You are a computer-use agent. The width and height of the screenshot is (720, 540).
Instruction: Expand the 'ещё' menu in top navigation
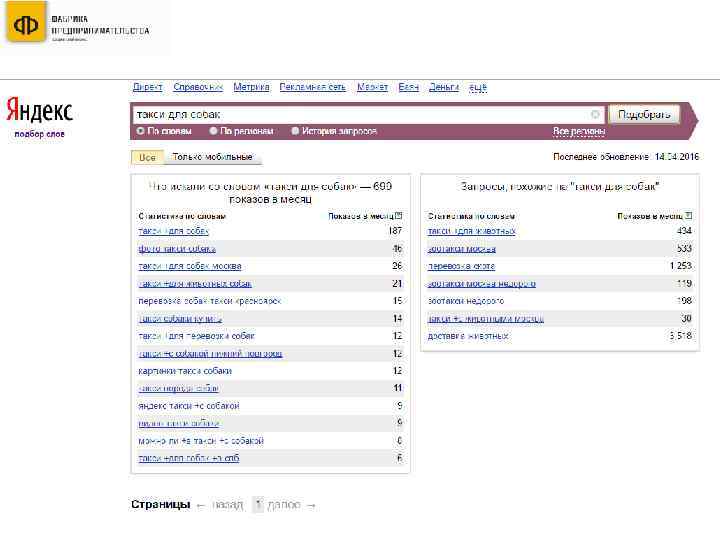click(x=478, y=87)
